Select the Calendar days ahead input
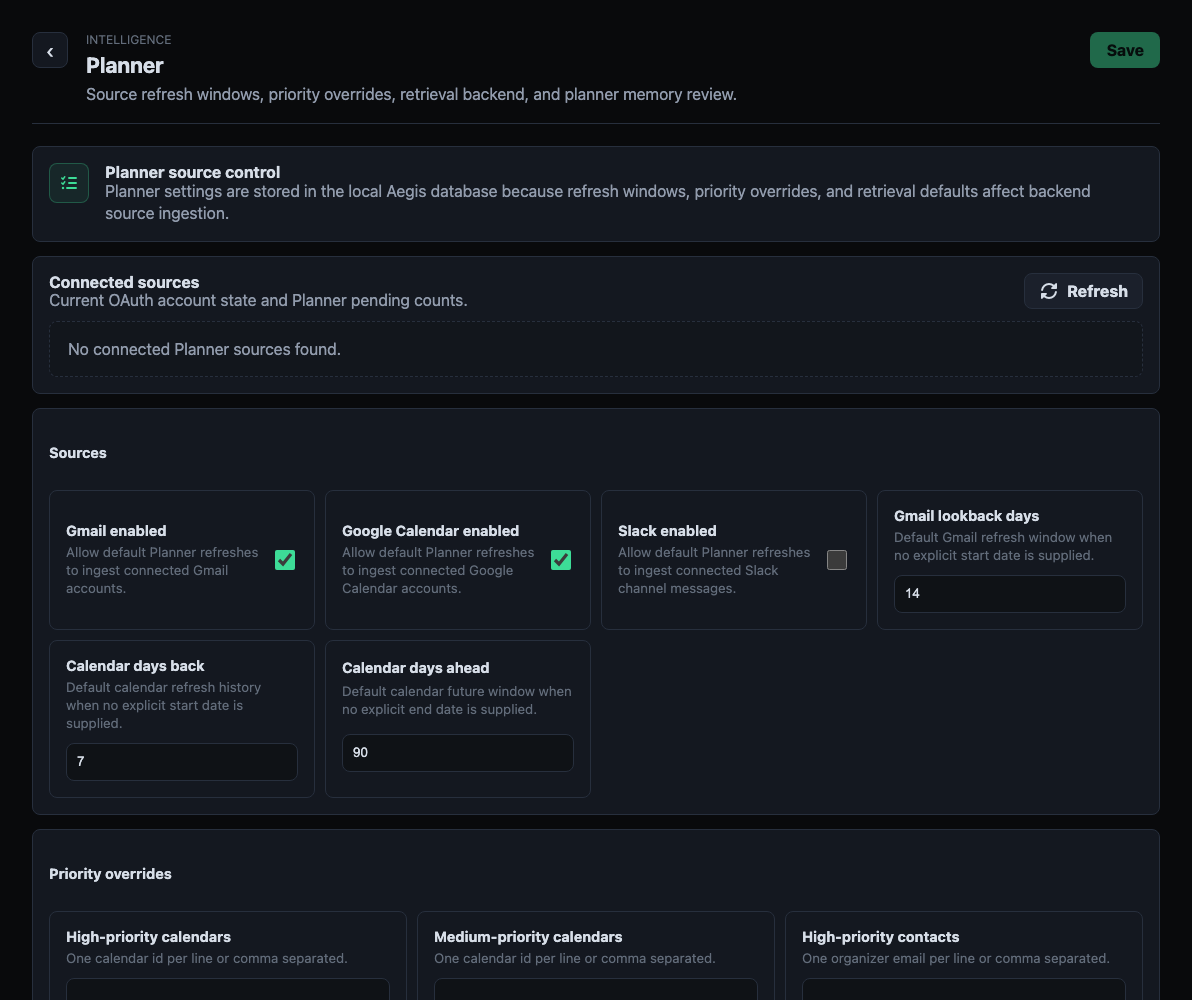Image resolution: width=1192 pixels, height=1000 pixels. (458, 753)
